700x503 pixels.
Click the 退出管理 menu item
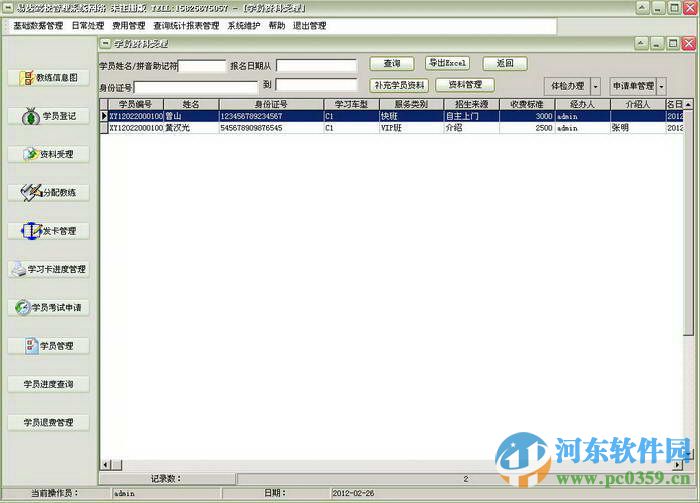[309, 26]
